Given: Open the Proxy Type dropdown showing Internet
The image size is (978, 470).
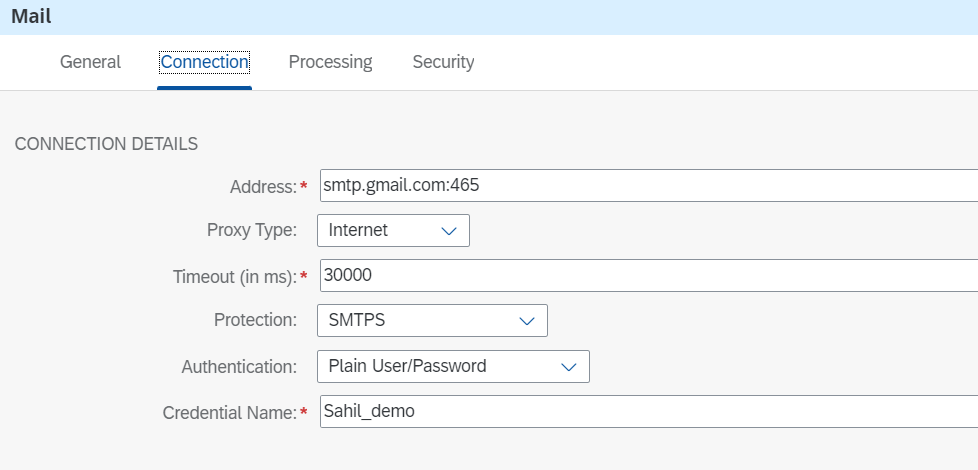Looking at the screenshot, I should click(x=394, y=231).
